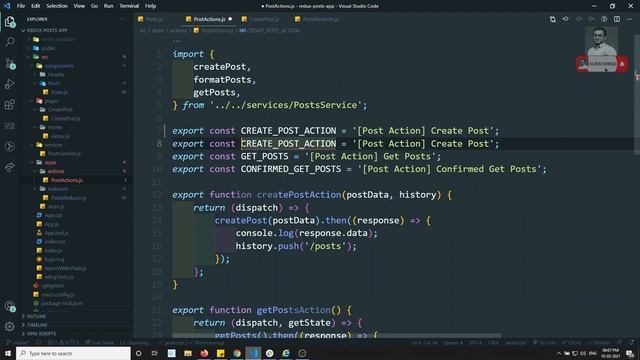Viewport: 640px width, 360px height.
Task: Expand the node_modules folder
Action: pos(58,39)
